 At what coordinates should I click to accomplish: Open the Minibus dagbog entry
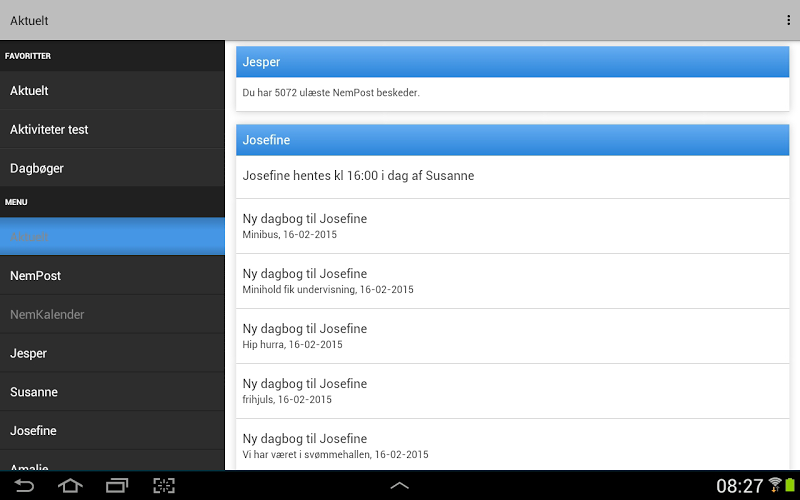pyautogui.click(x=512, y=226)
